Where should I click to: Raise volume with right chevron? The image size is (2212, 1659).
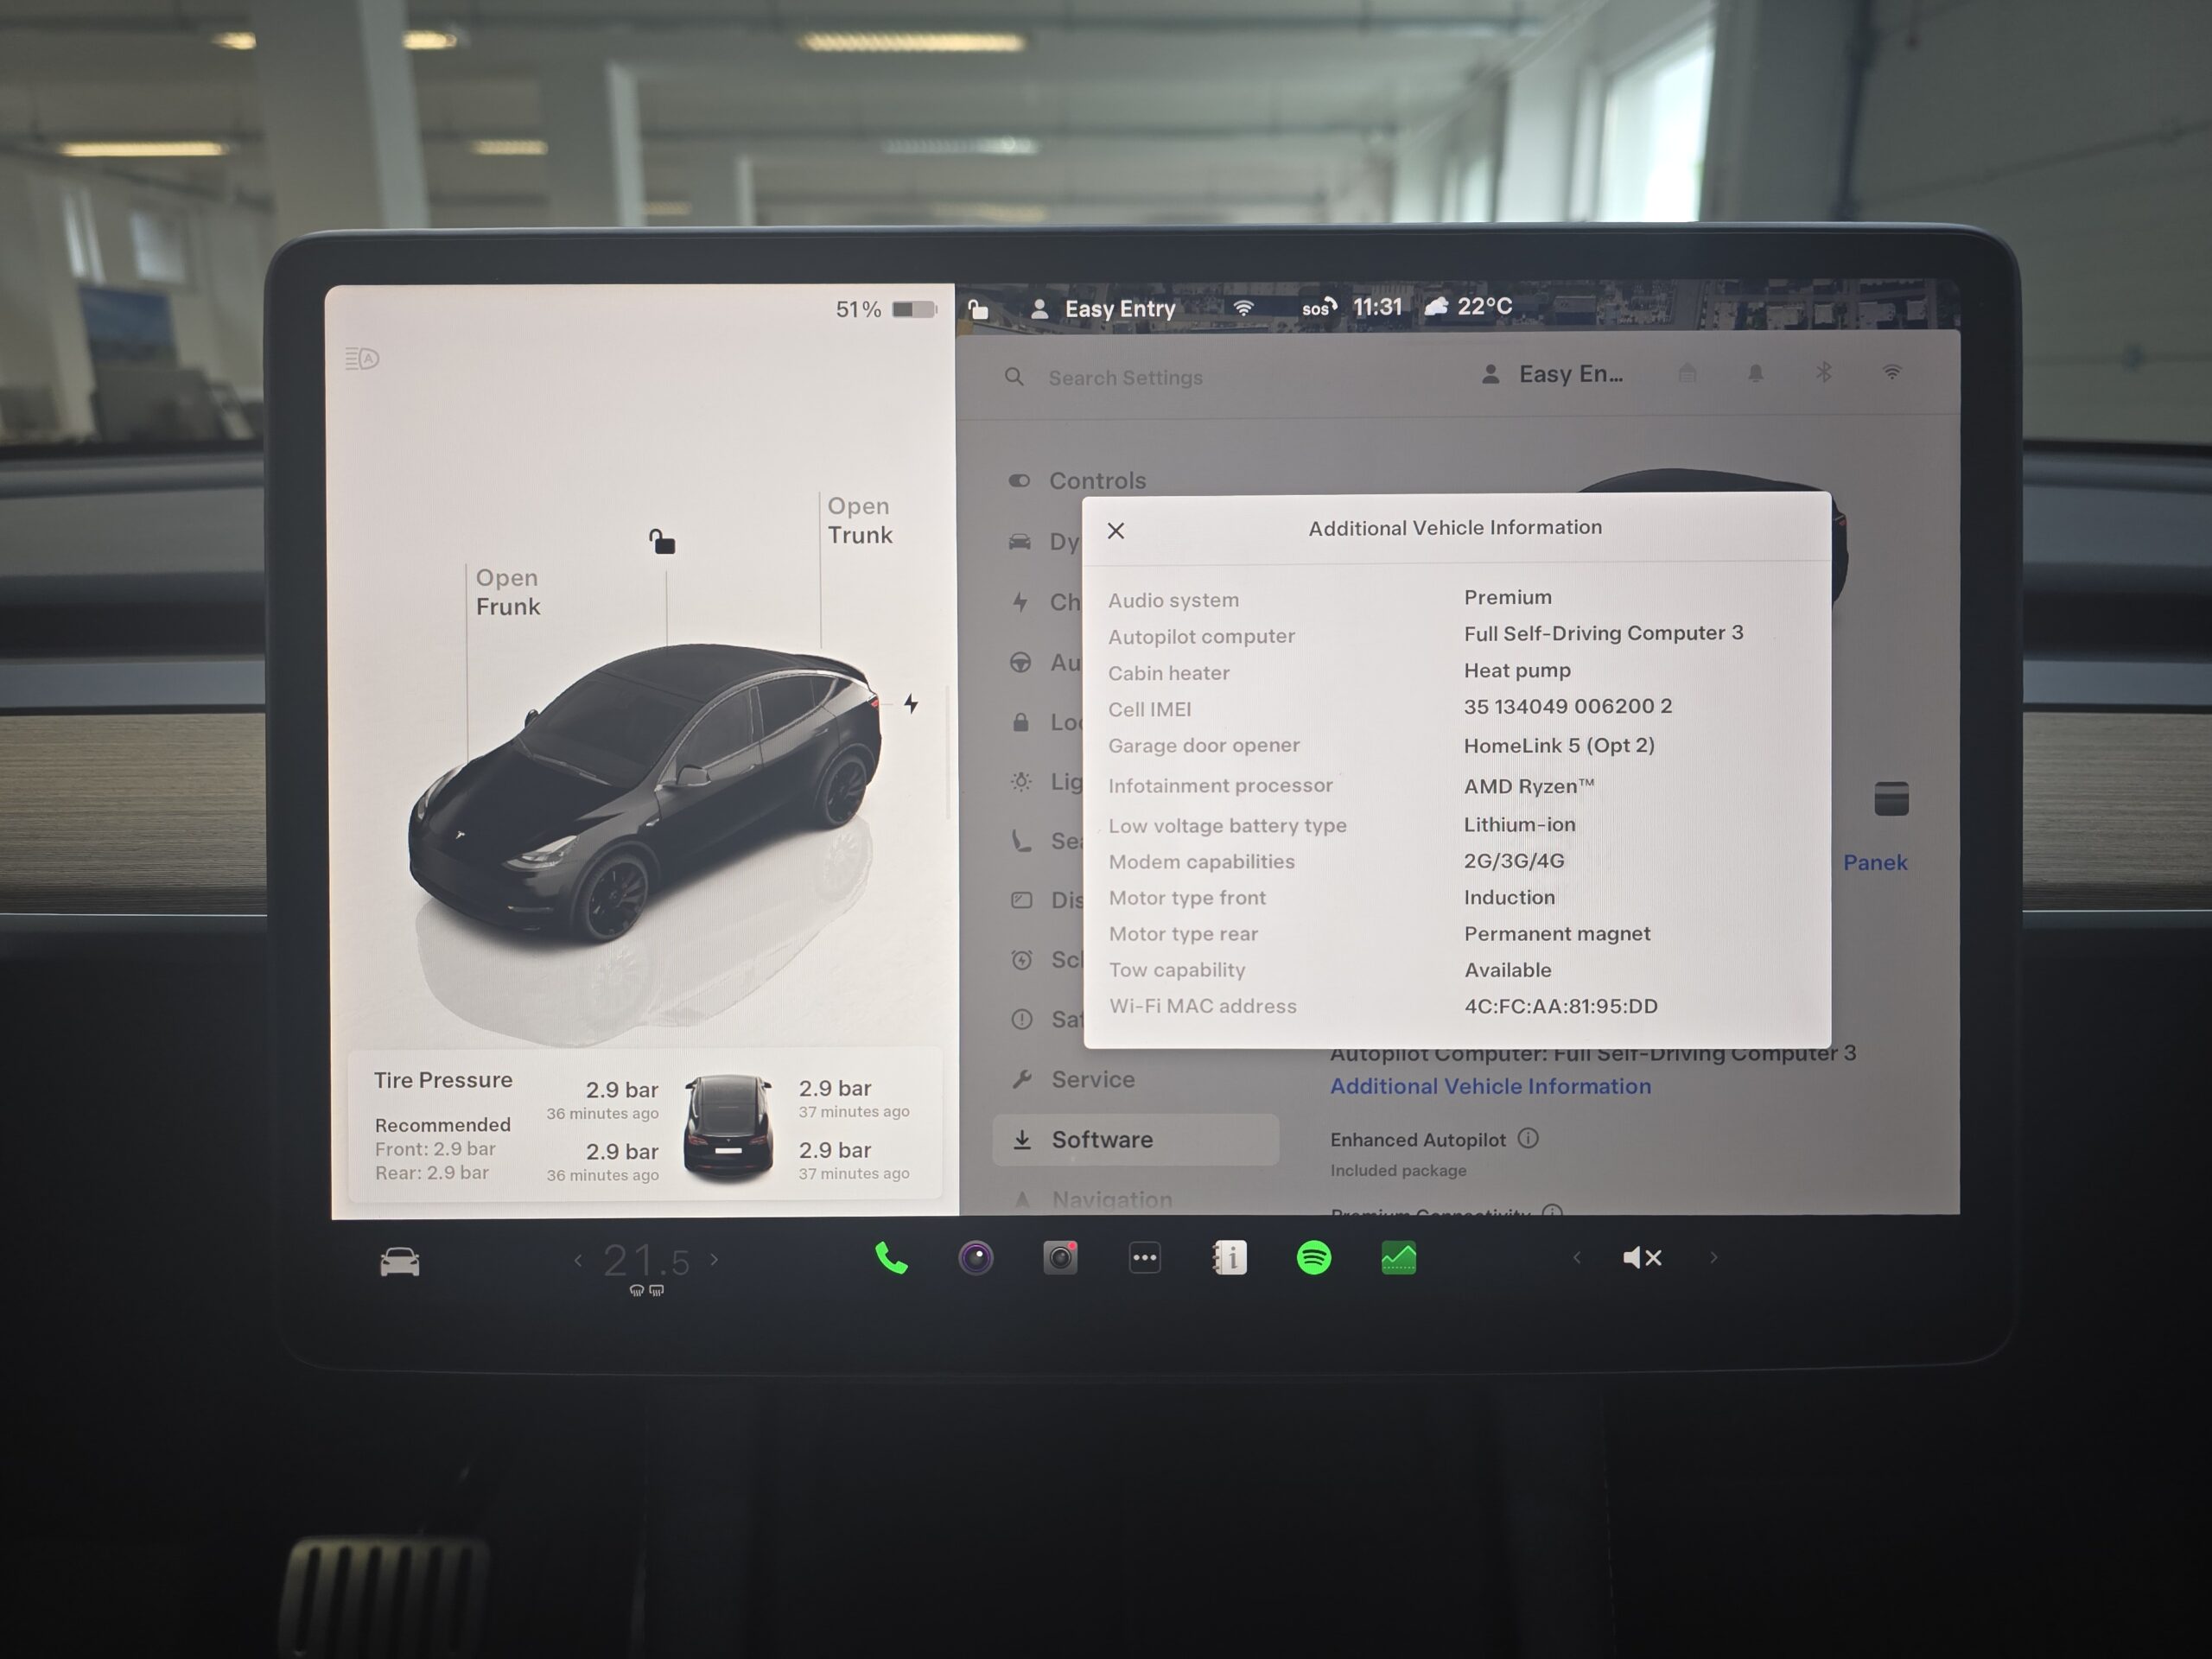(1713, 1258)
